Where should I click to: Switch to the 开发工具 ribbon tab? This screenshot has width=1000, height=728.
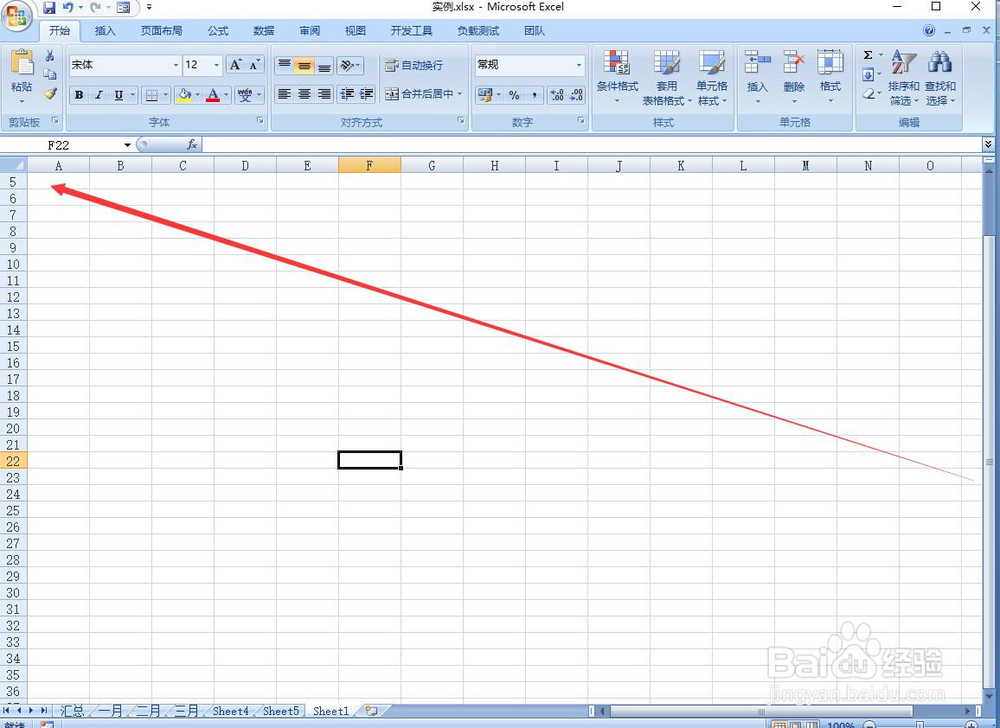(x=411, y=31)
